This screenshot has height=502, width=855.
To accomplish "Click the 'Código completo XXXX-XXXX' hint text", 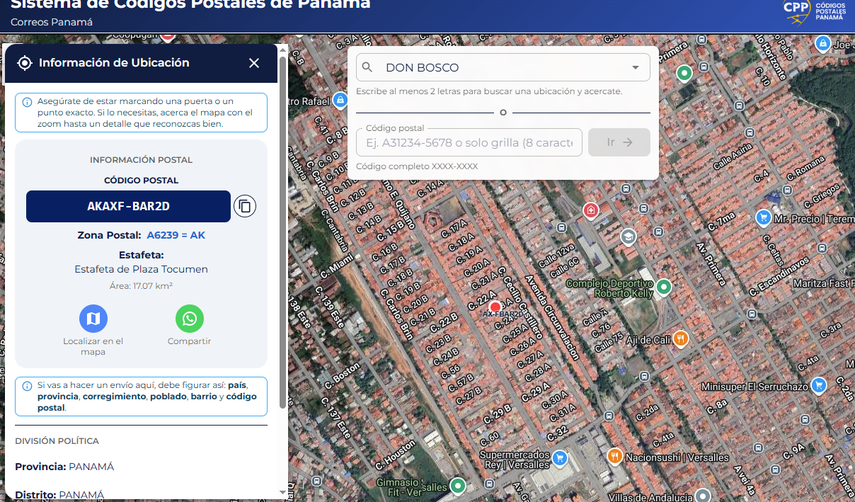I will (x=417, y=166).
